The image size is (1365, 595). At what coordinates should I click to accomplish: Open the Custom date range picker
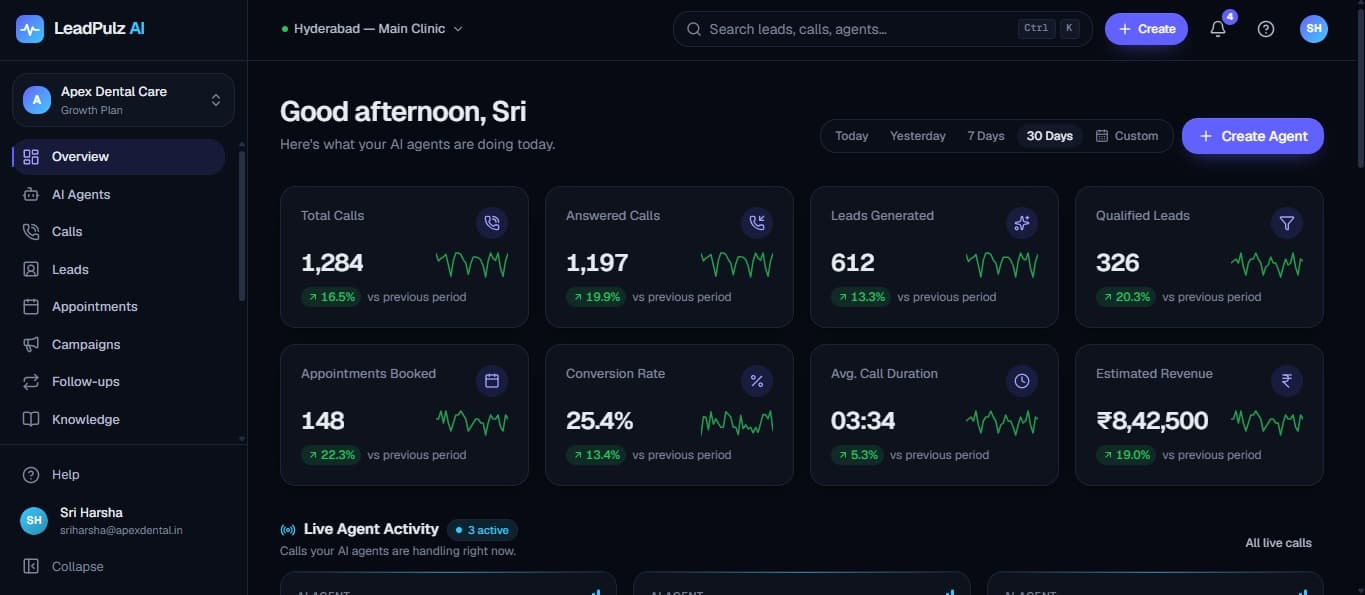(x=1127, y=136)
